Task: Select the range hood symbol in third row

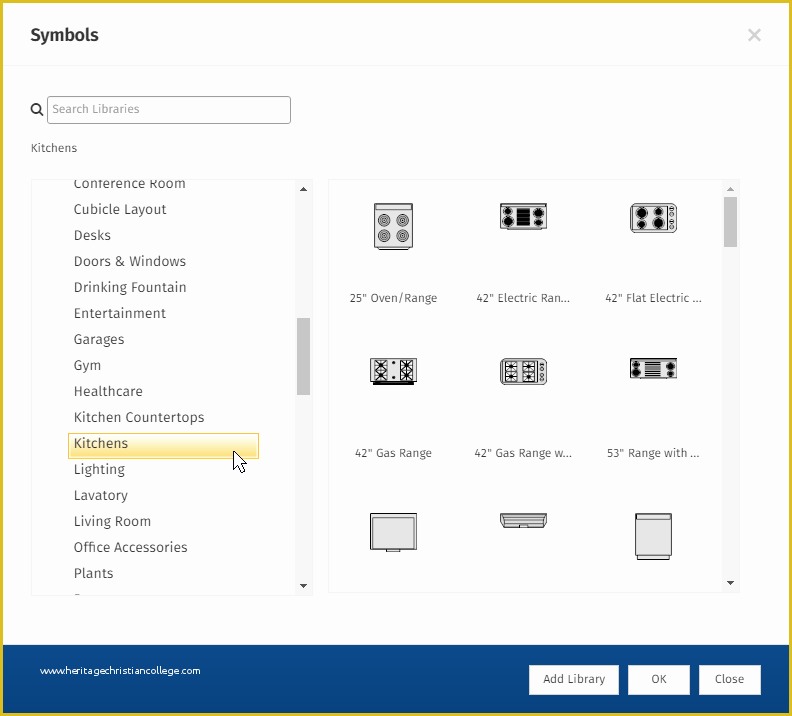Action: tap(523, 520)
